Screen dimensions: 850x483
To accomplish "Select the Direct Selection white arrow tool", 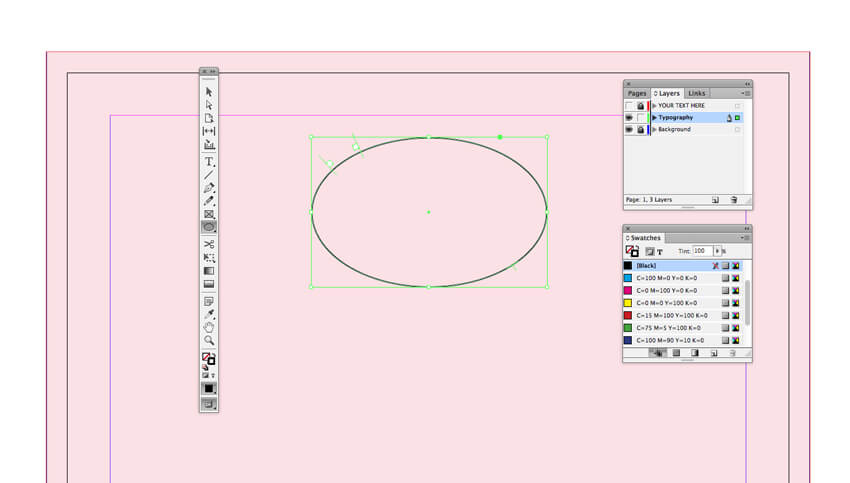I will coord(209,105).
